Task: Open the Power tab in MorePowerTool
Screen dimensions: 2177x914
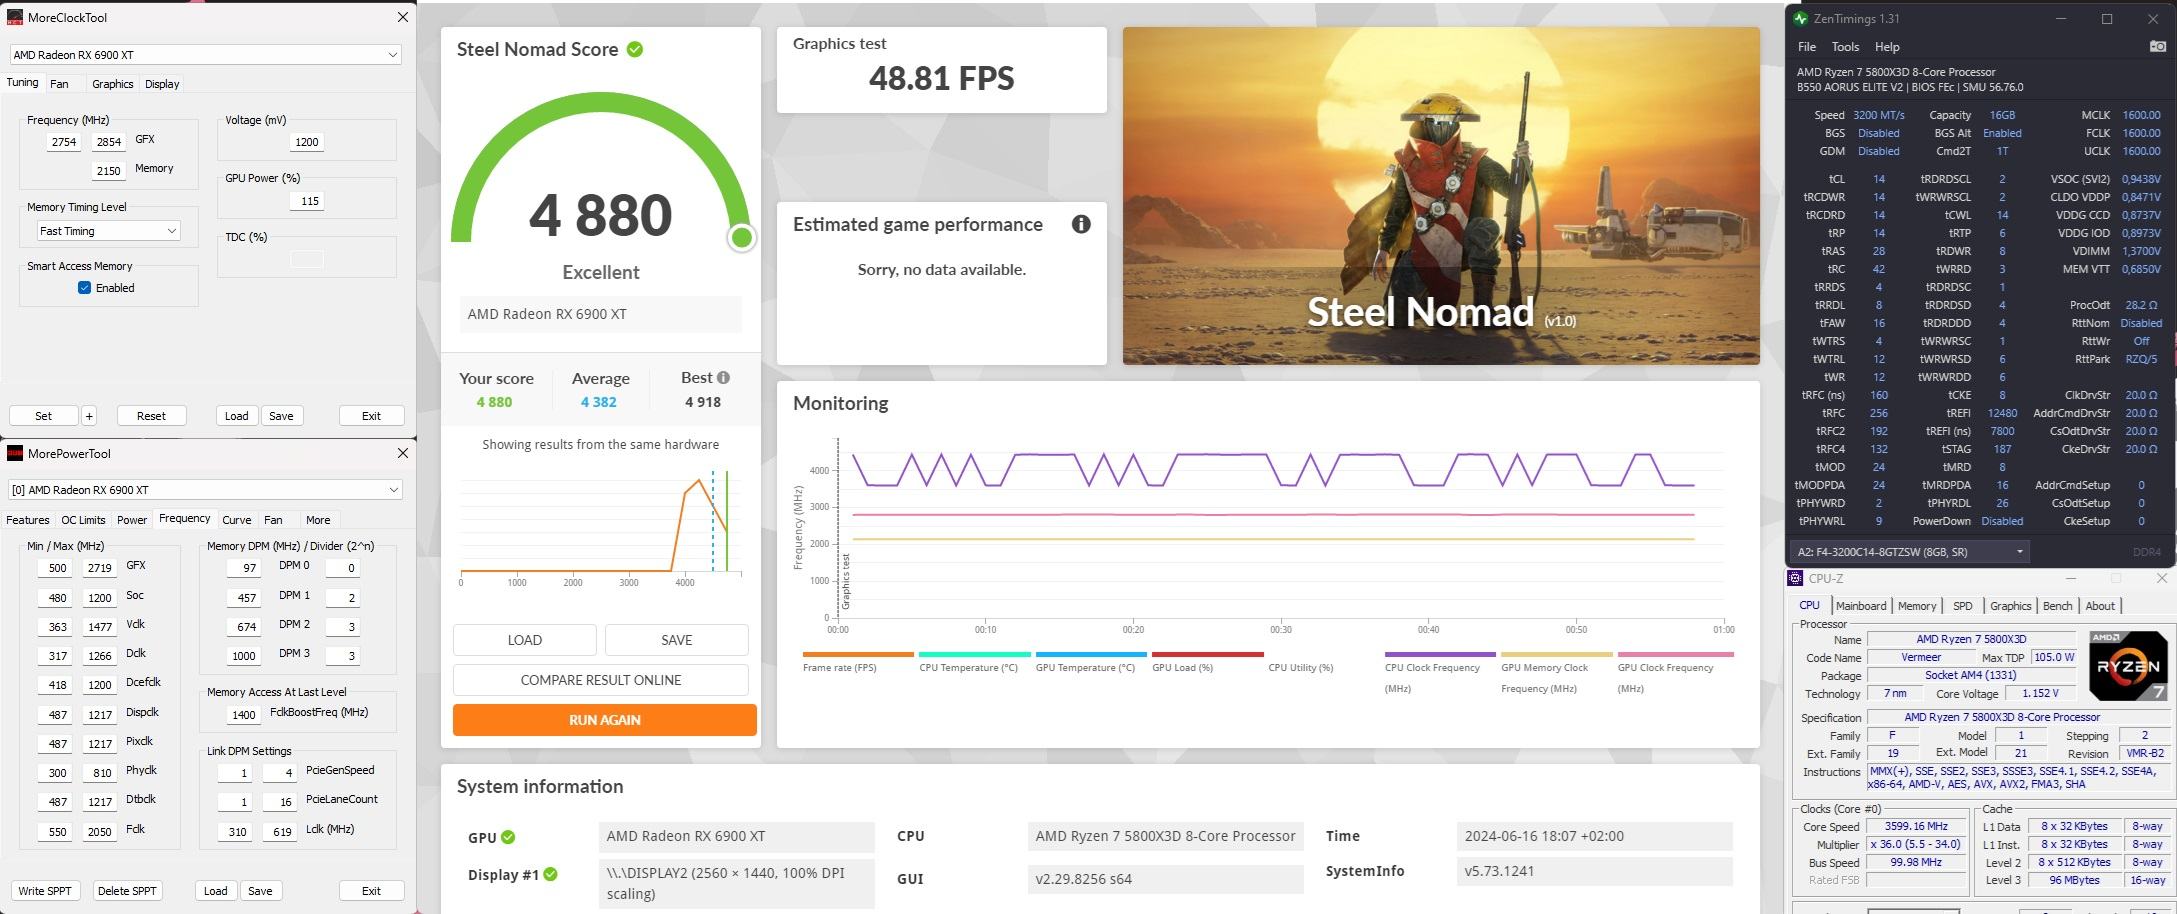Action: tap(132, 520)
